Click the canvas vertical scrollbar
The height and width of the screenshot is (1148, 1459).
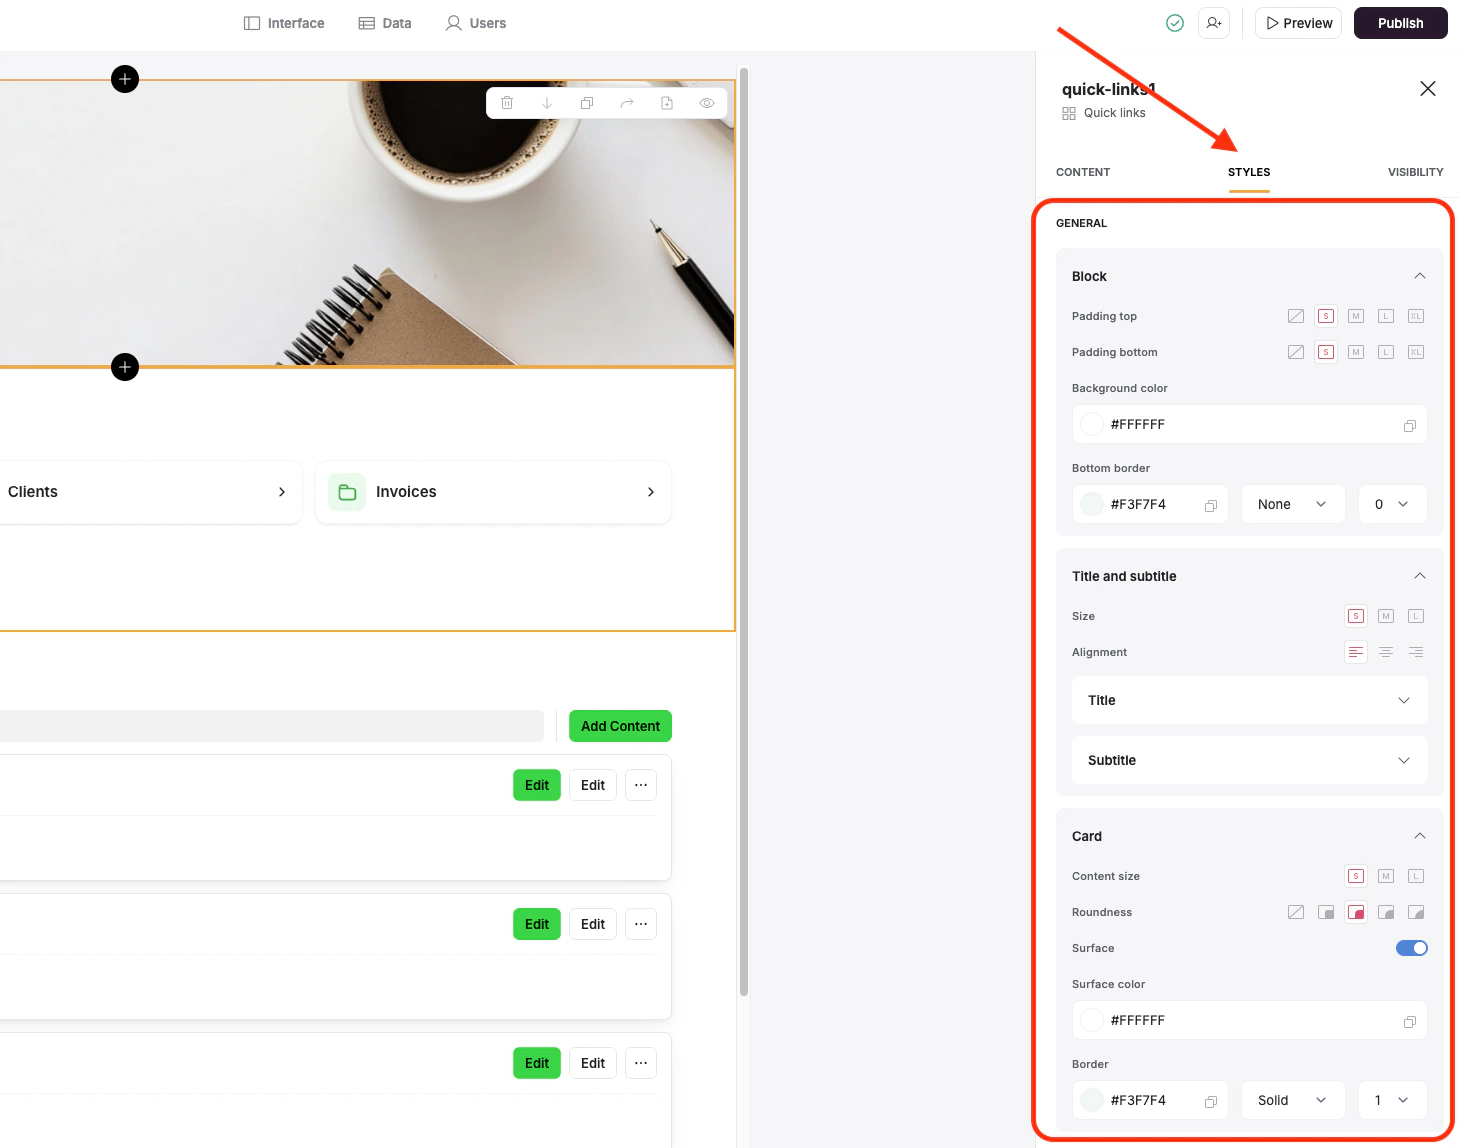coord(743,532)
